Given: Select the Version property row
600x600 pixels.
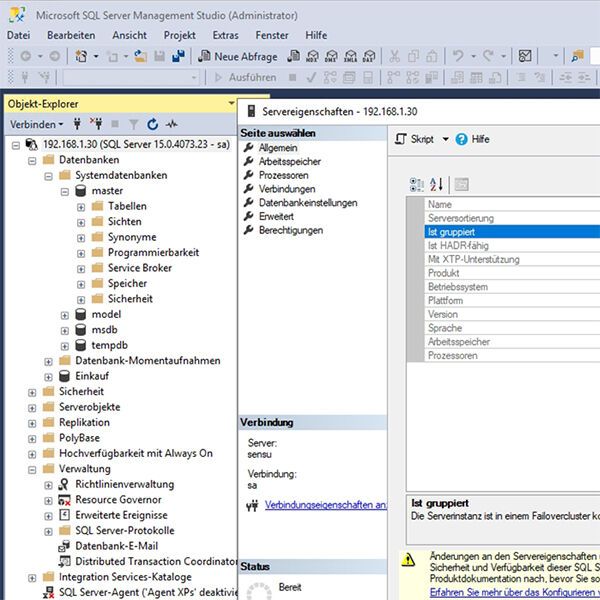Looking at the screenshot, I should 512,315.
